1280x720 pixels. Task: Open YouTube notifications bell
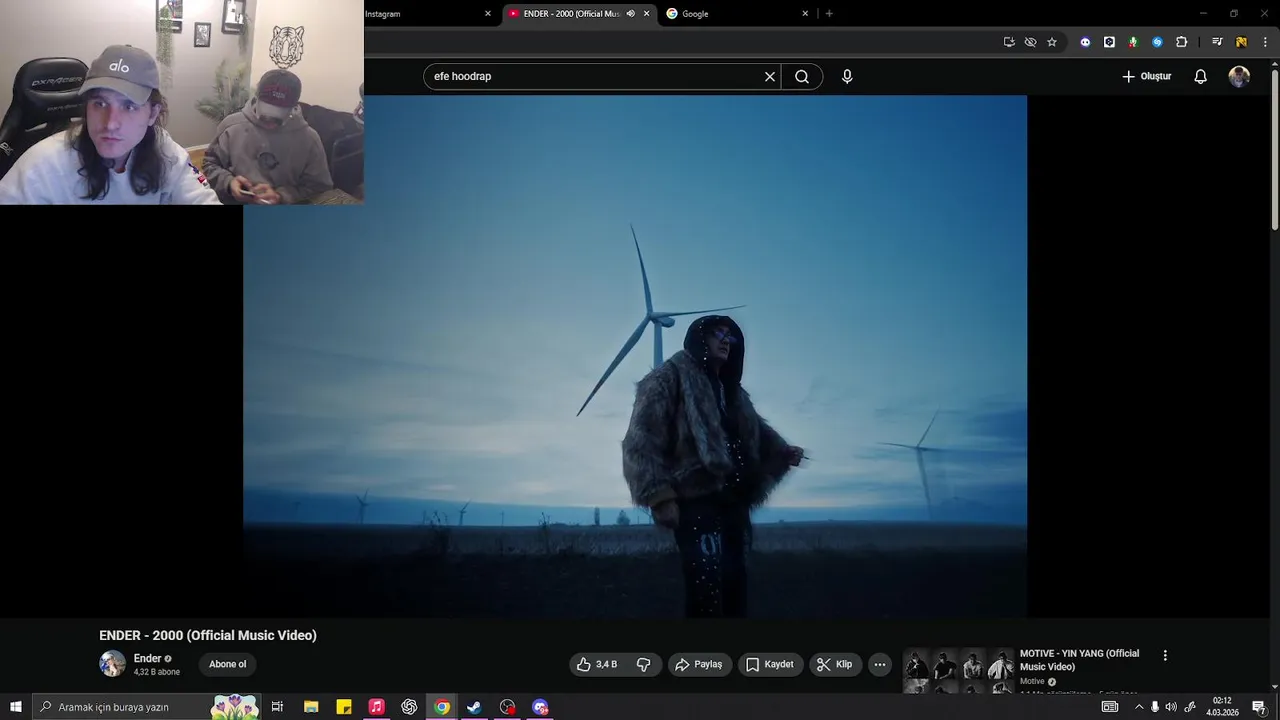click(x=1201, y=77)
